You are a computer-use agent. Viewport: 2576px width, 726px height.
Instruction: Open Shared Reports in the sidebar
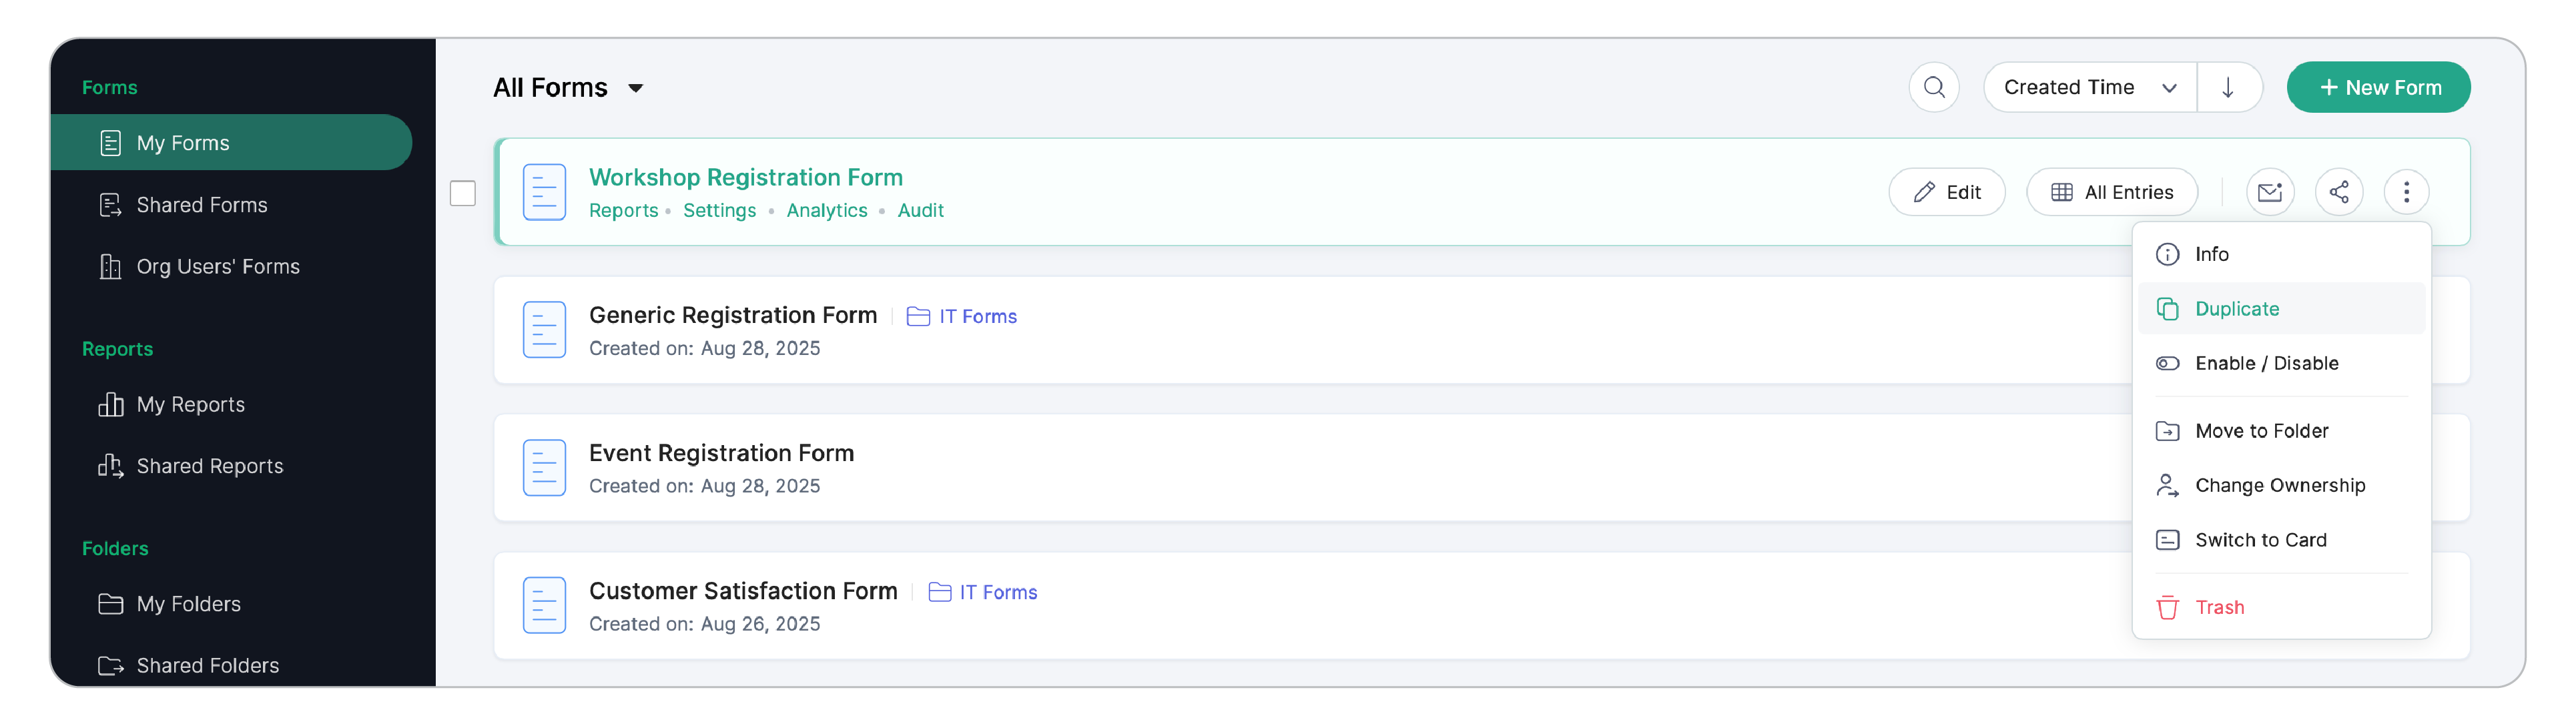pyautogui.click(x=209, y=466)
